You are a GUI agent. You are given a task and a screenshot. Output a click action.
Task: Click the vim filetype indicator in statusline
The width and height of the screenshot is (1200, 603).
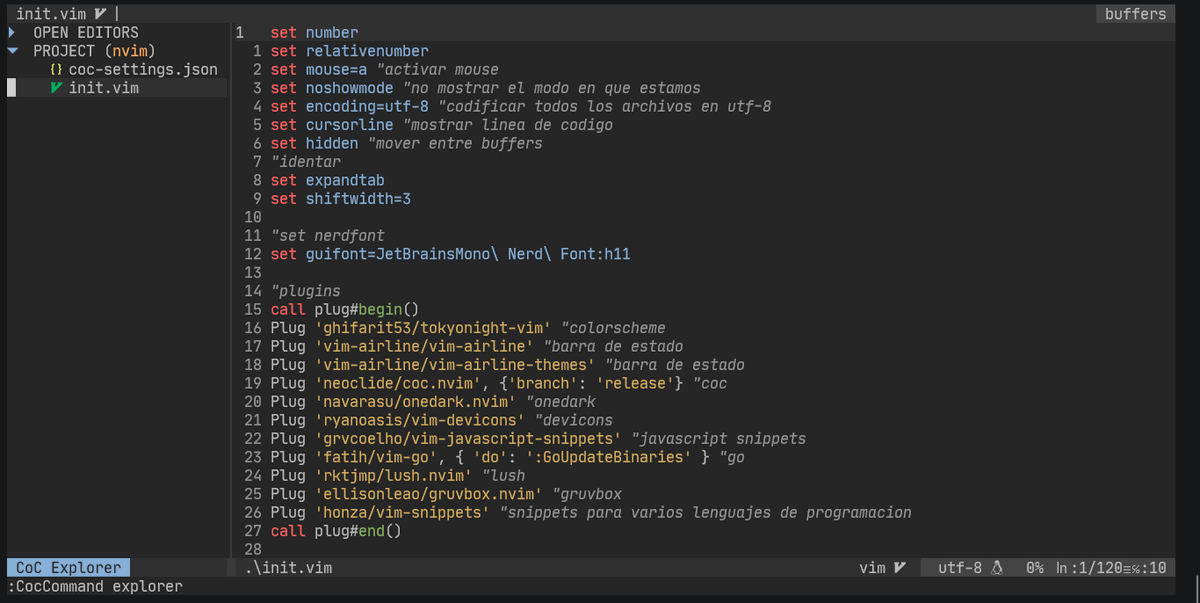[872, 568]
